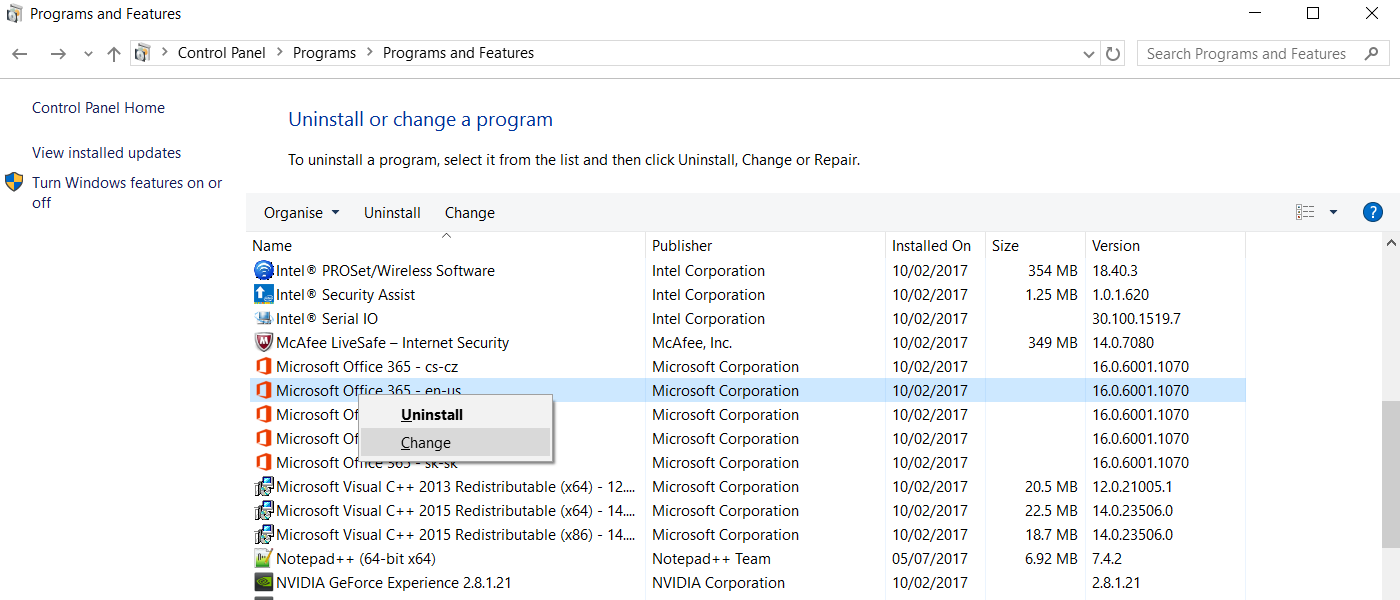Click the Programs breadcrumb
Viewport: 1400px width, 600px height.
[x=324, y=53]
